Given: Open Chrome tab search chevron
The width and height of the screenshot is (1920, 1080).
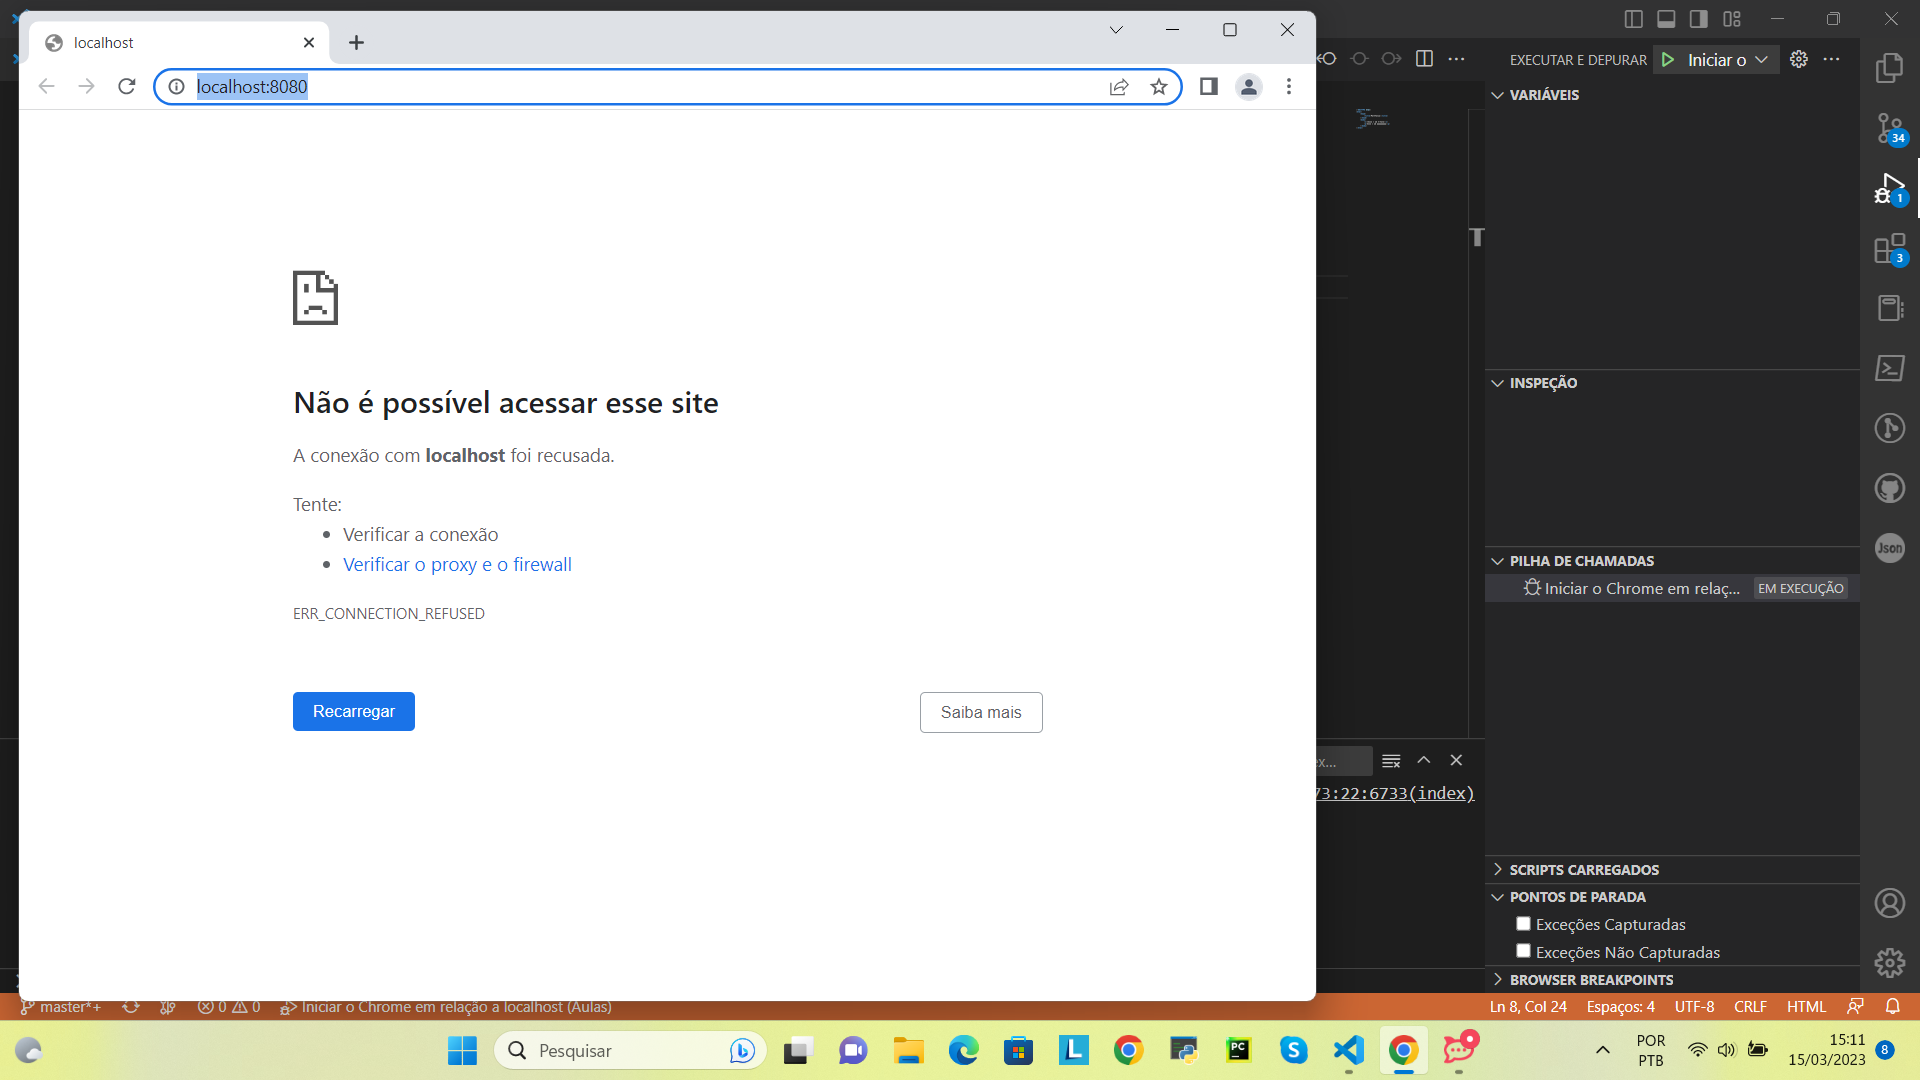Looking at the screenshot, I should click(x=1116, y=30).
